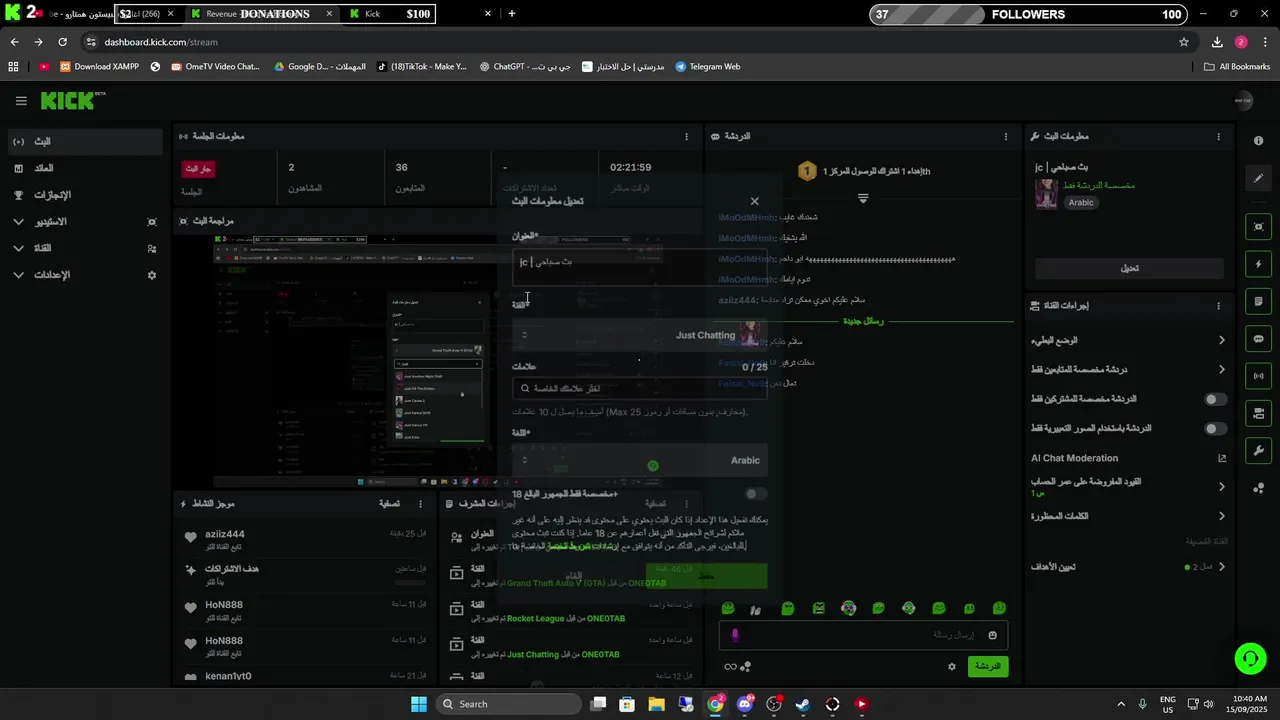Image resolution: width=1280 pixels, height=720 pixels.
Task: Click the tags search field in dialog
Action: point(640,388)
